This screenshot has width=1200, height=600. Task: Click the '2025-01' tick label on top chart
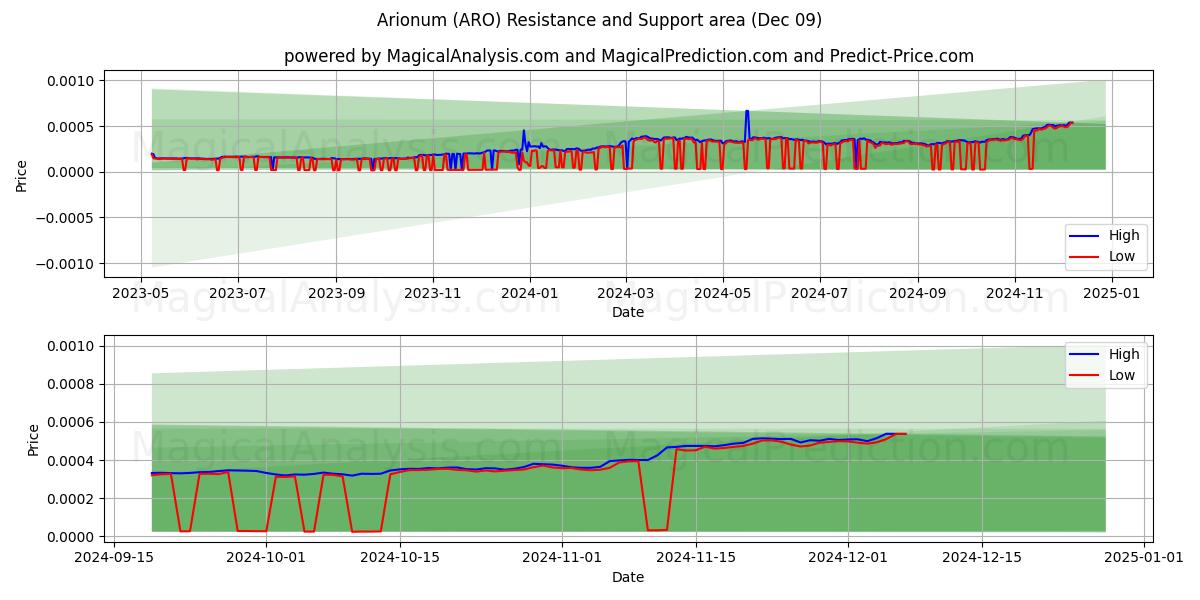1112,294
